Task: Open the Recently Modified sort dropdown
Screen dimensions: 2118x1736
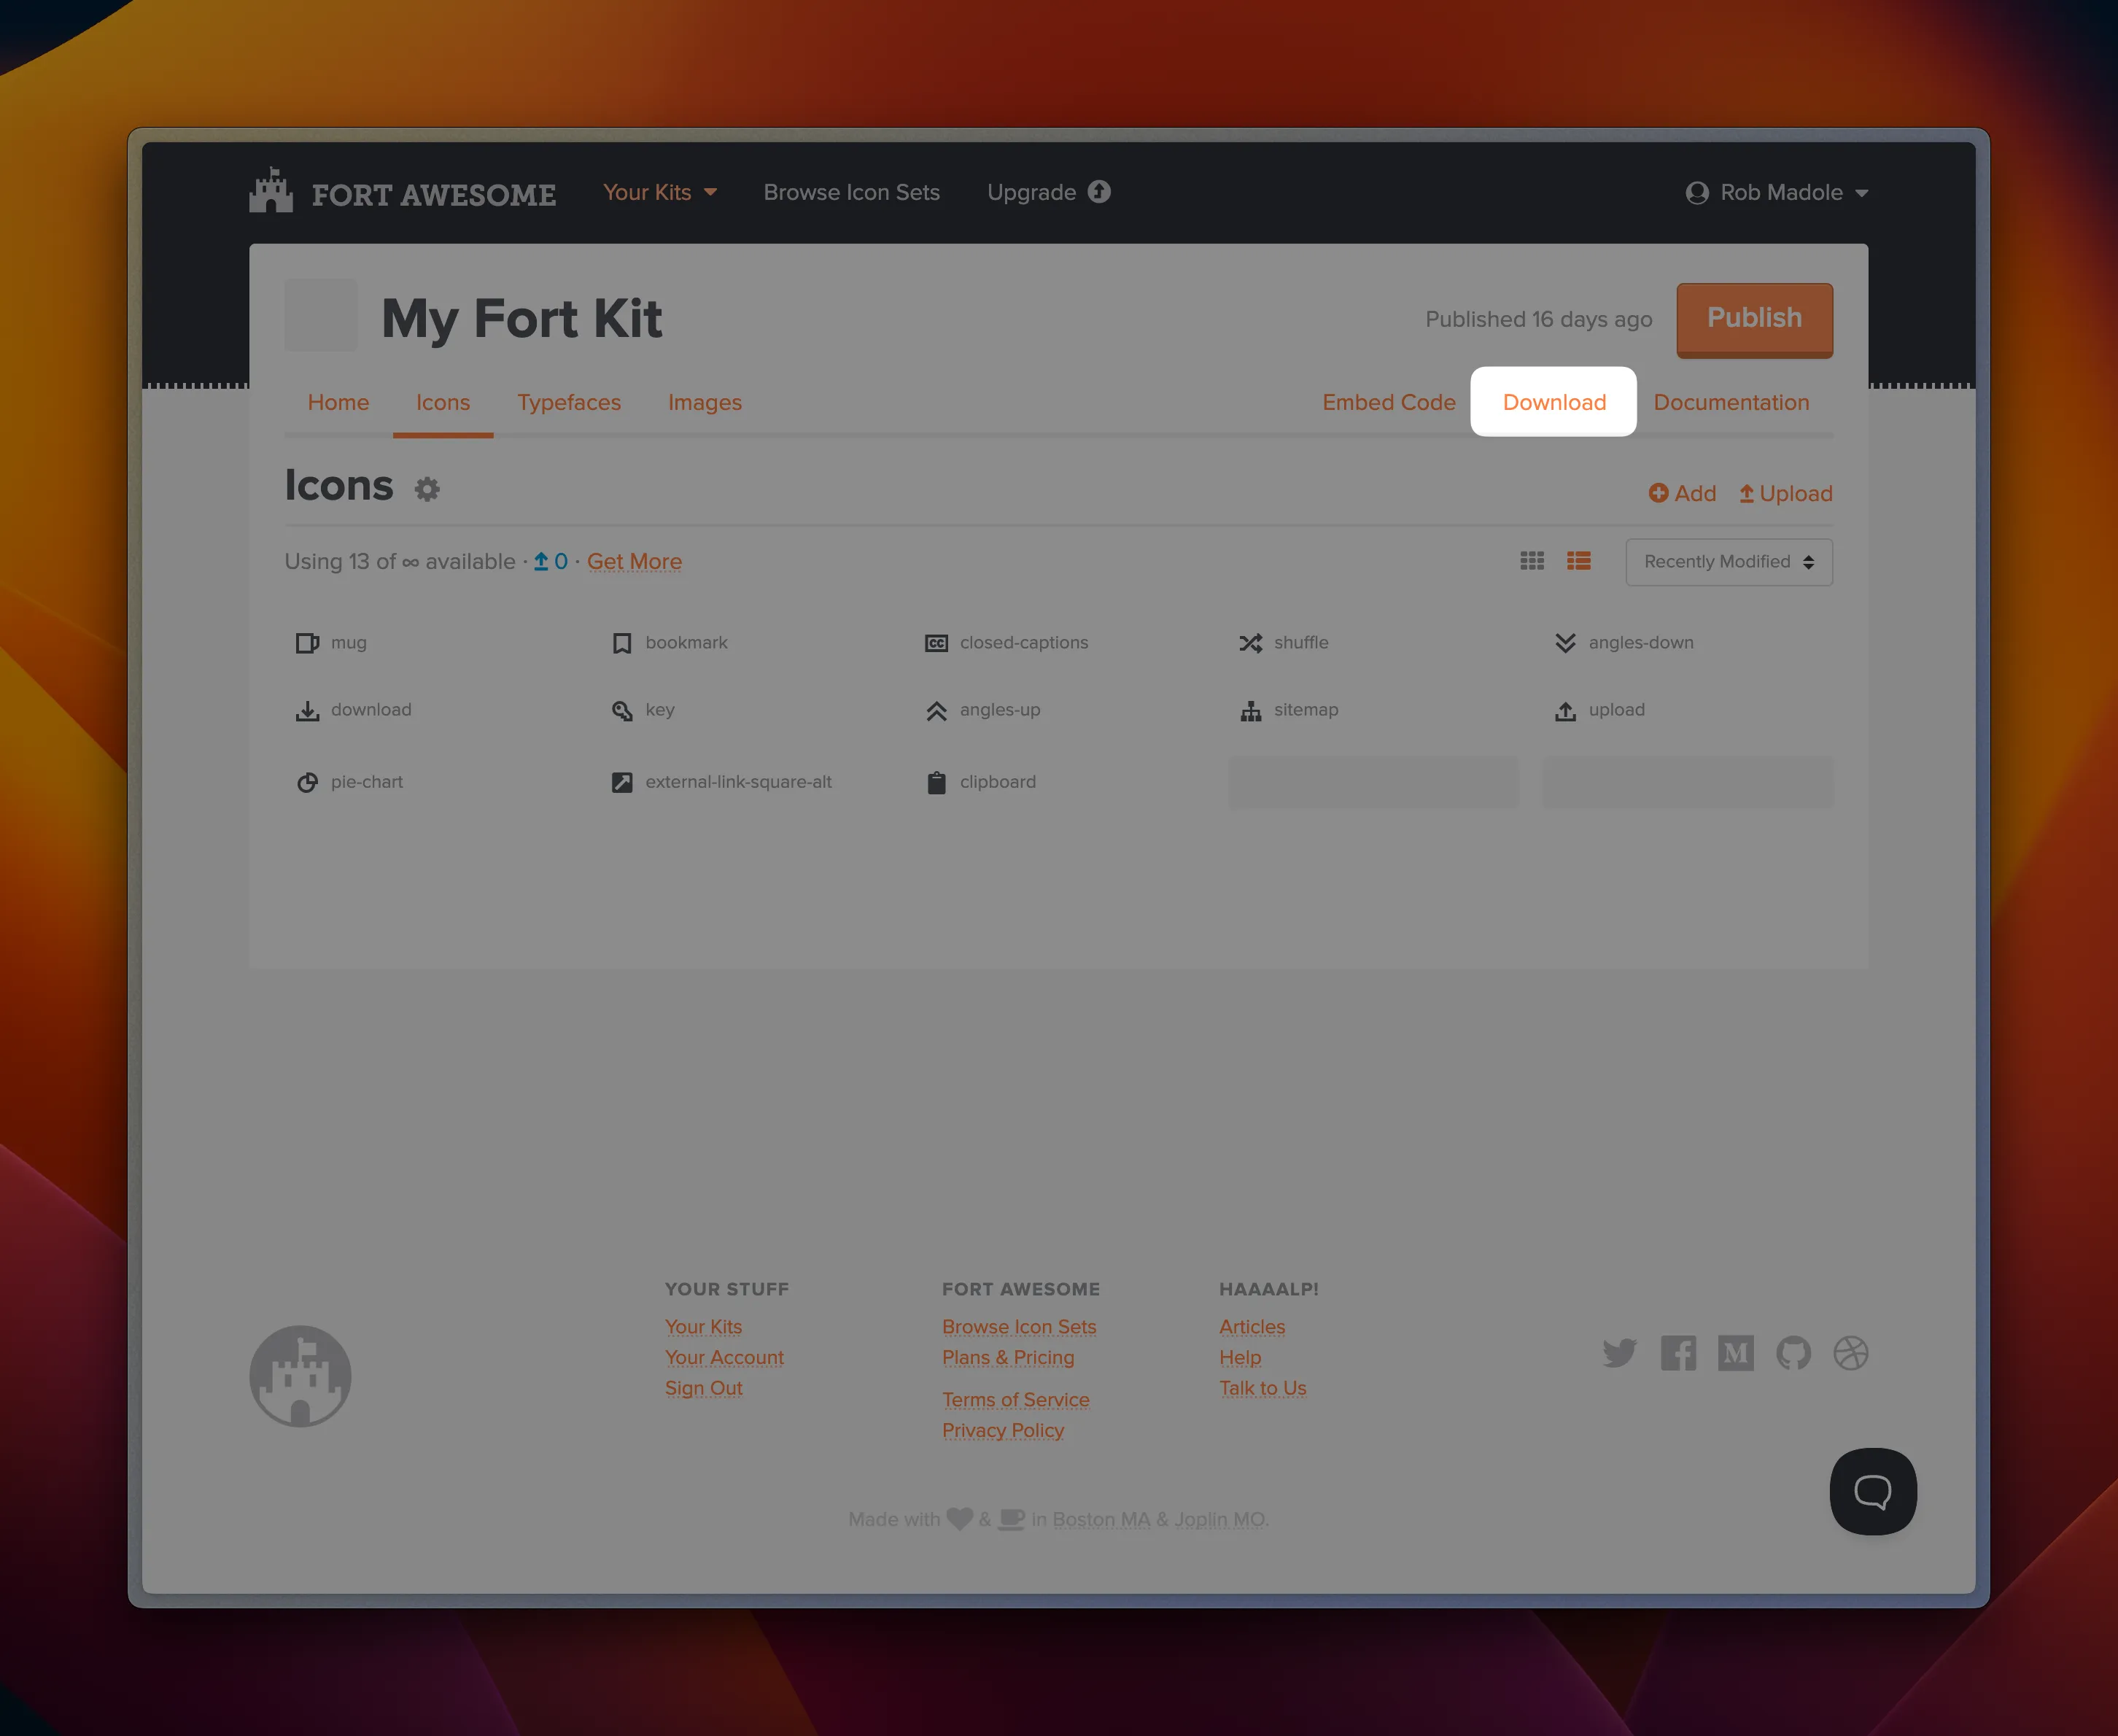Action: click(x=1728, y=561)
